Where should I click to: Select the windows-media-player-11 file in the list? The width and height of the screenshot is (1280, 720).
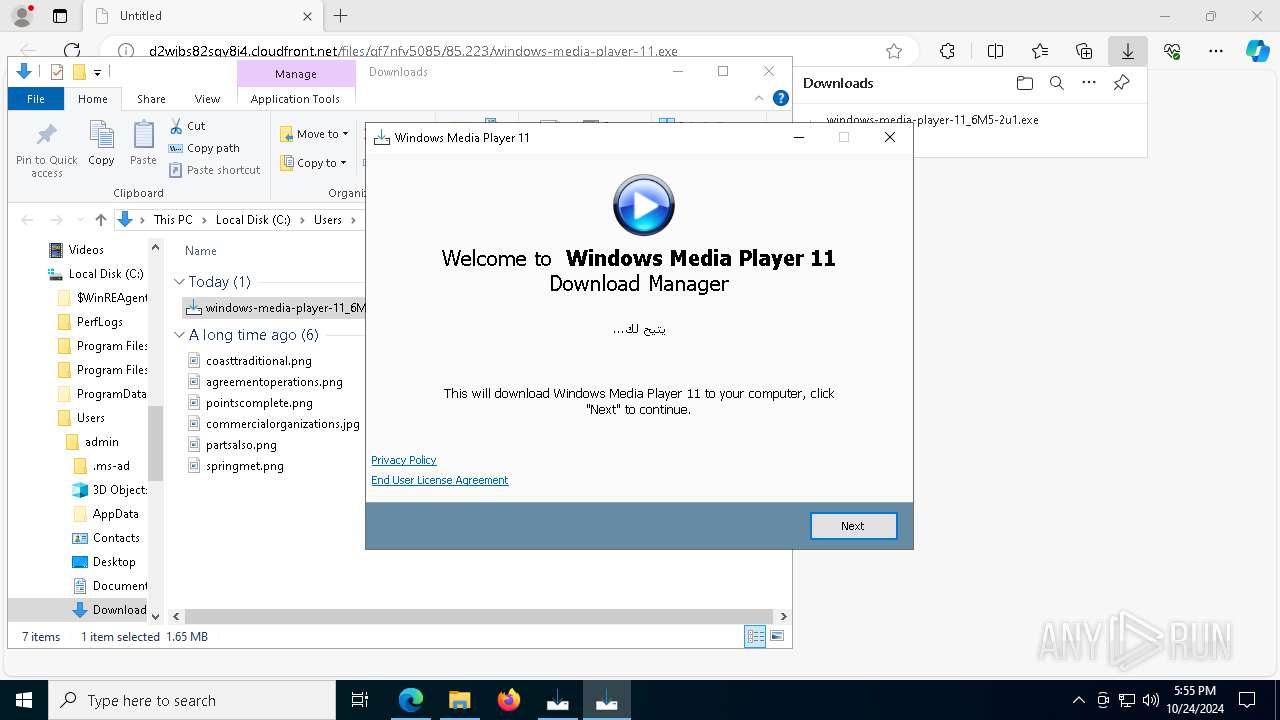(x=275, y=308)
